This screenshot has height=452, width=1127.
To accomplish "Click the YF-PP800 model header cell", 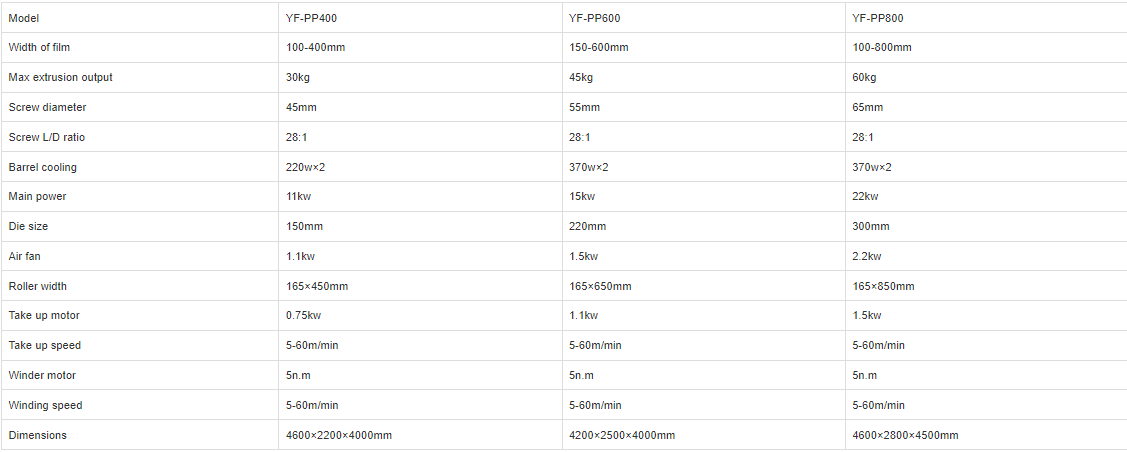I will [878, 18].
